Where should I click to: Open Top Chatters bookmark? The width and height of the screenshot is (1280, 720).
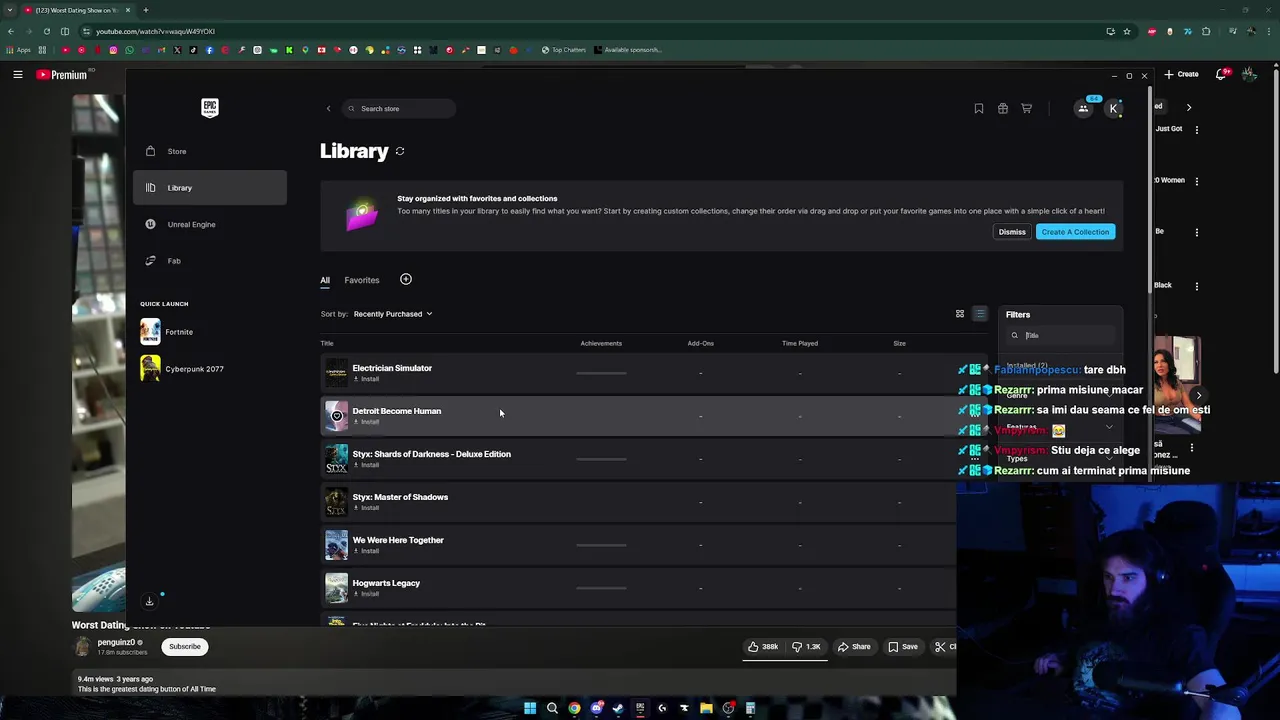(x=564, y=50)
